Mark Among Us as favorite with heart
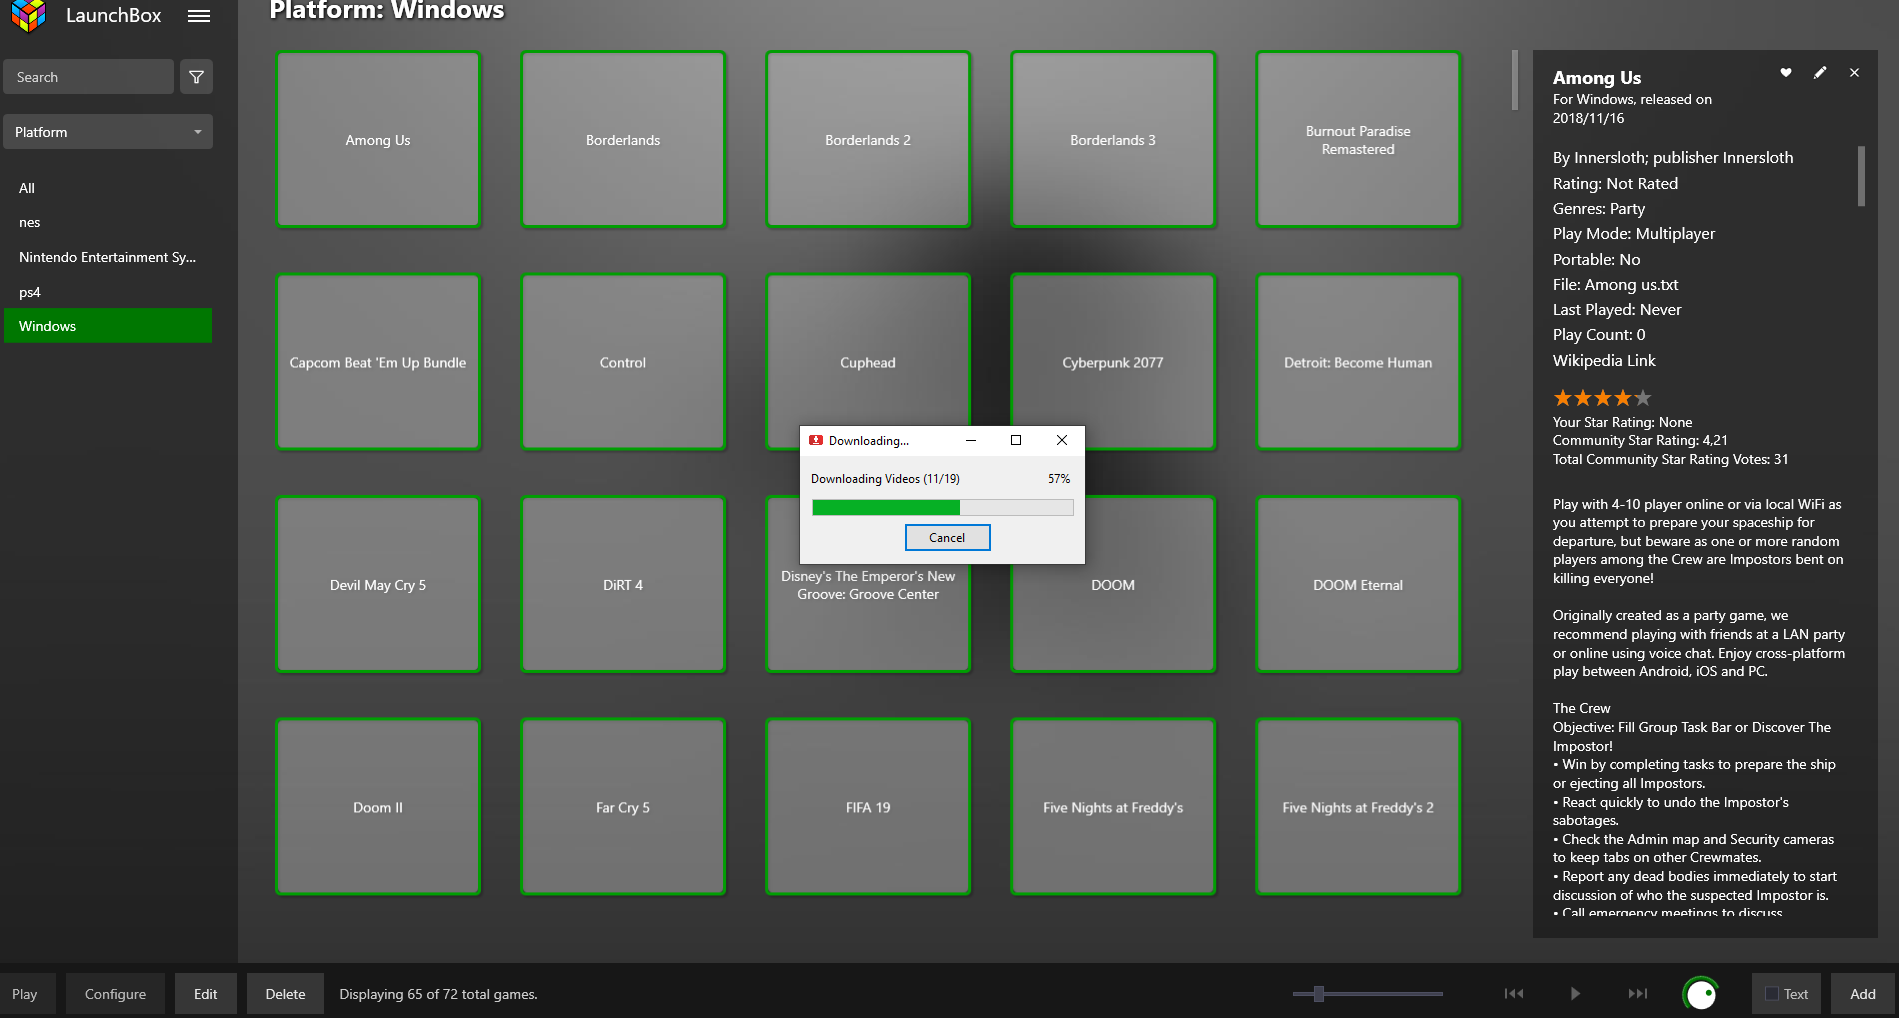Screen dimensions: 1899x1018 pos(1786,73)
